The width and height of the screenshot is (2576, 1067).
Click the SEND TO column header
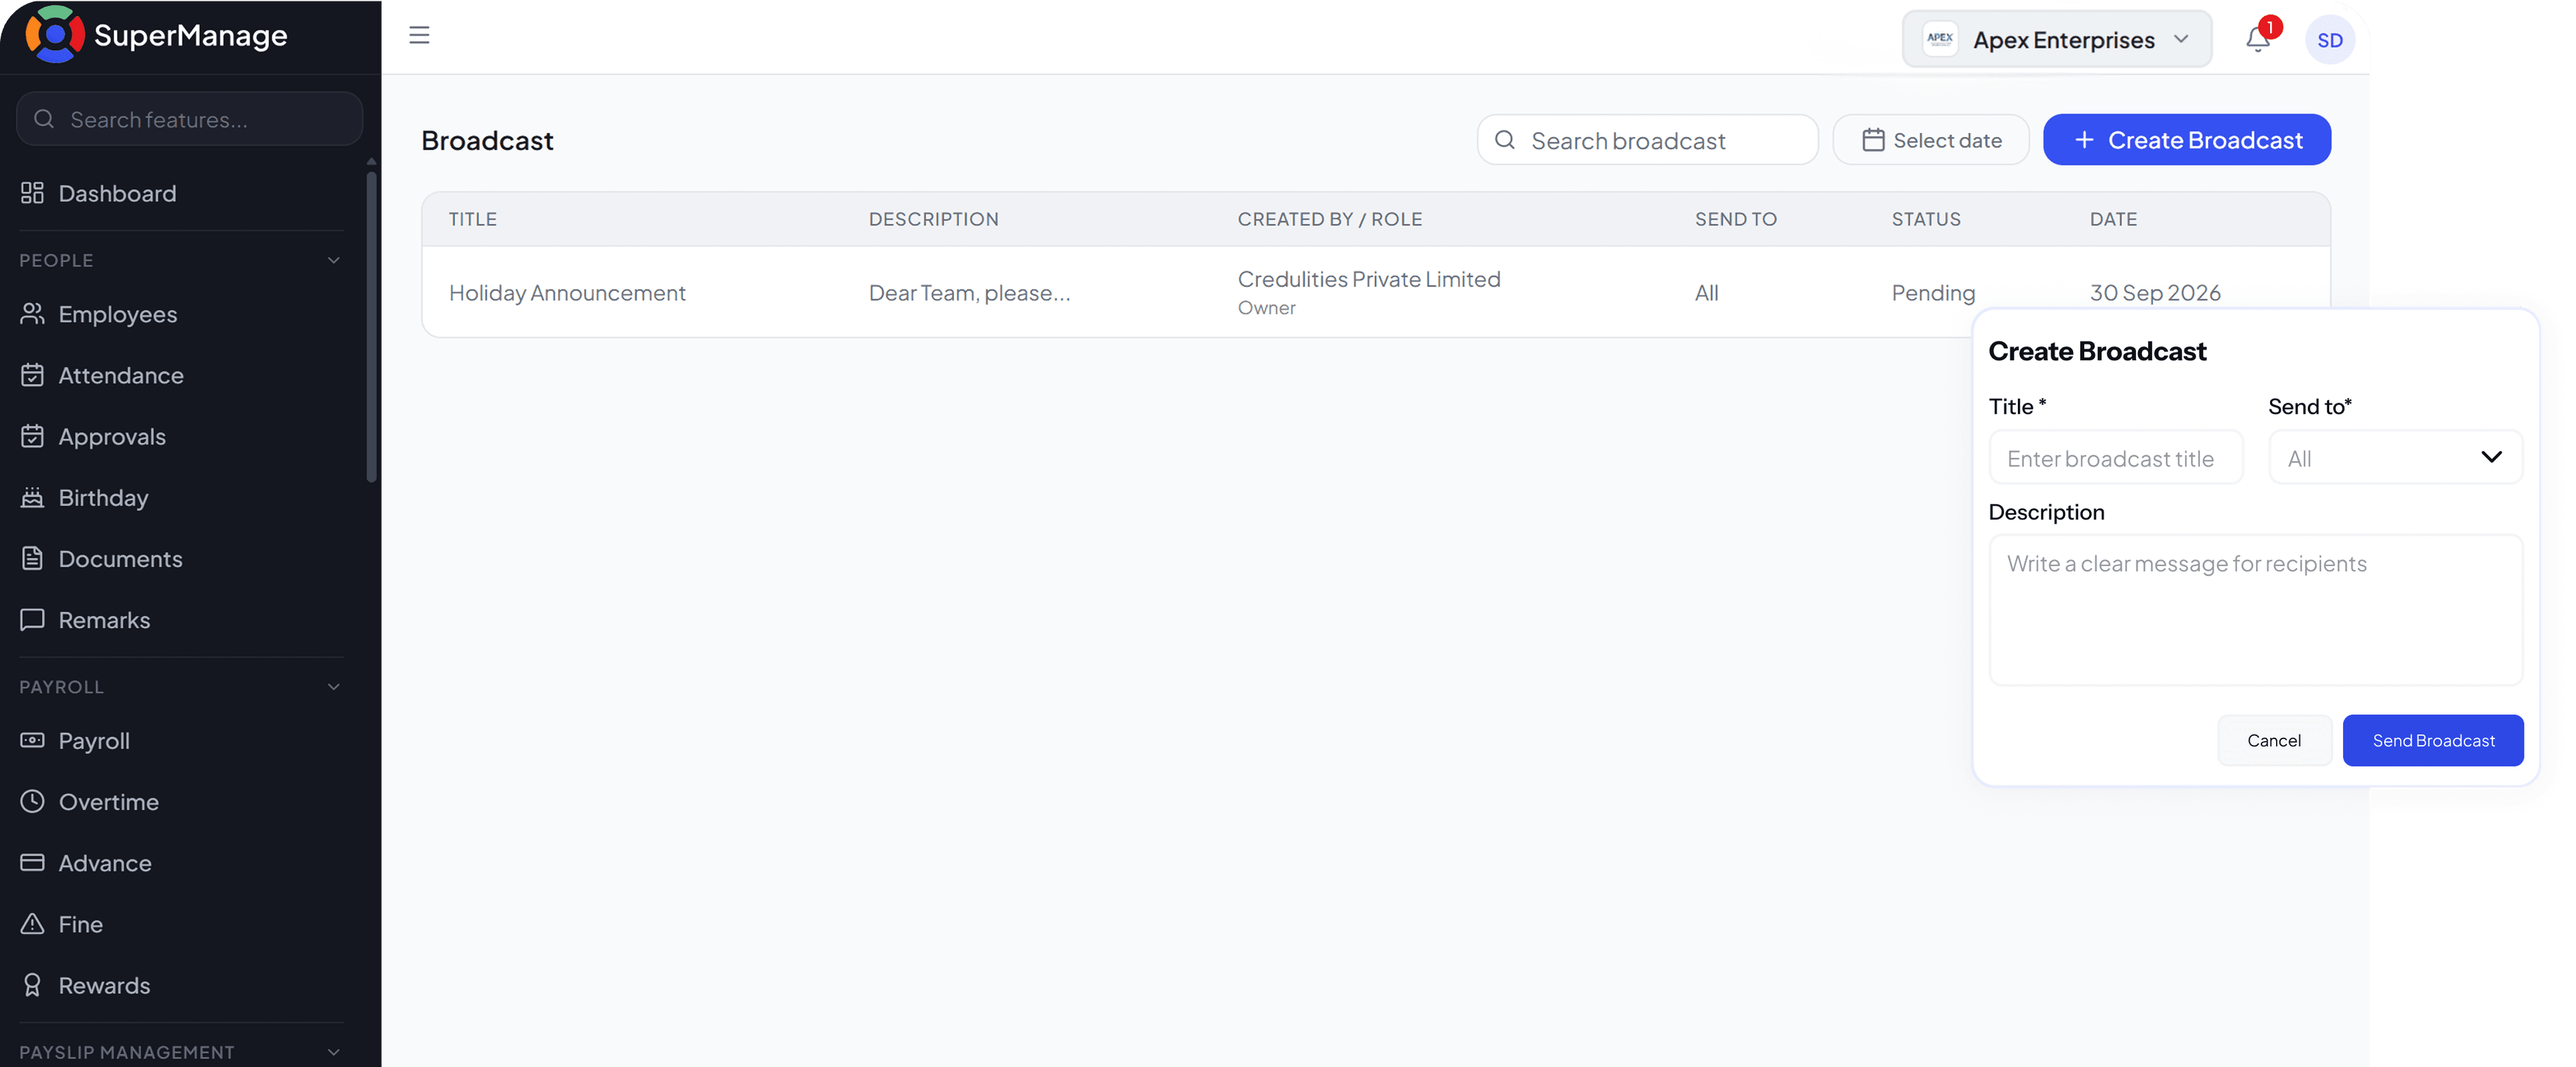(x=1736, y=219)
